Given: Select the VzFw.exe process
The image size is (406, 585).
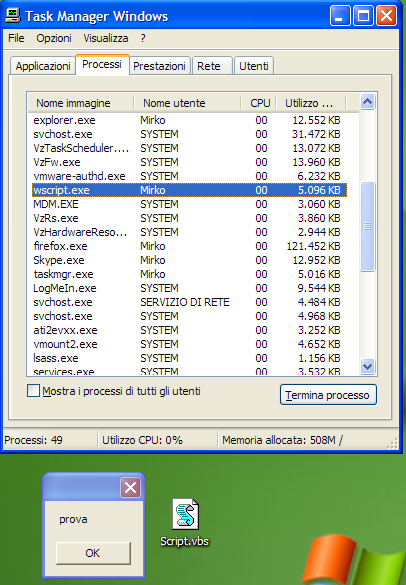Looking at the screenshot, I should point(189,162).
